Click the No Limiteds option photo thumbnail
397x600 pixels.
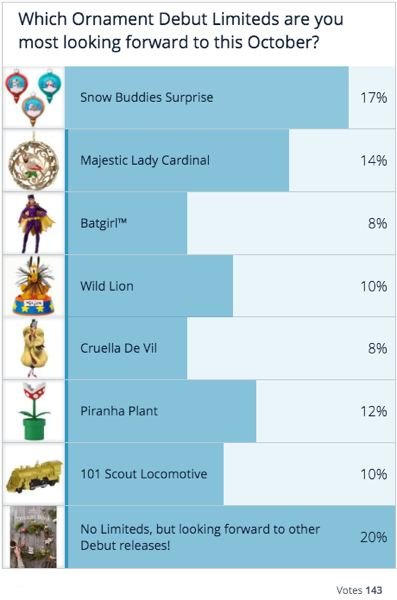33,537
